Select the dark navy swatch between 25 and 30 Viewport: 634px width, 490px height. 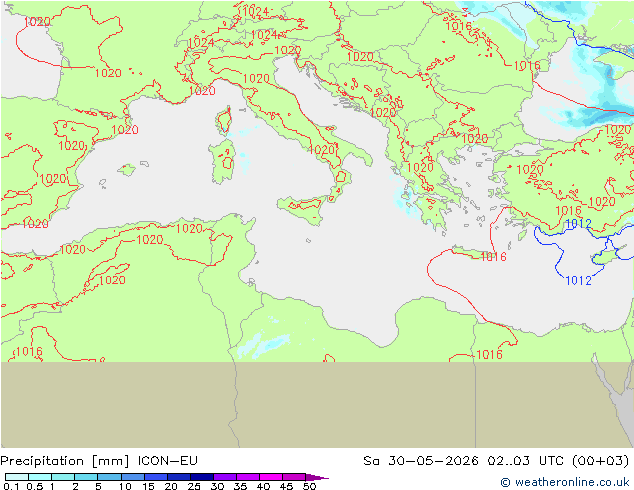pos(202,477)
